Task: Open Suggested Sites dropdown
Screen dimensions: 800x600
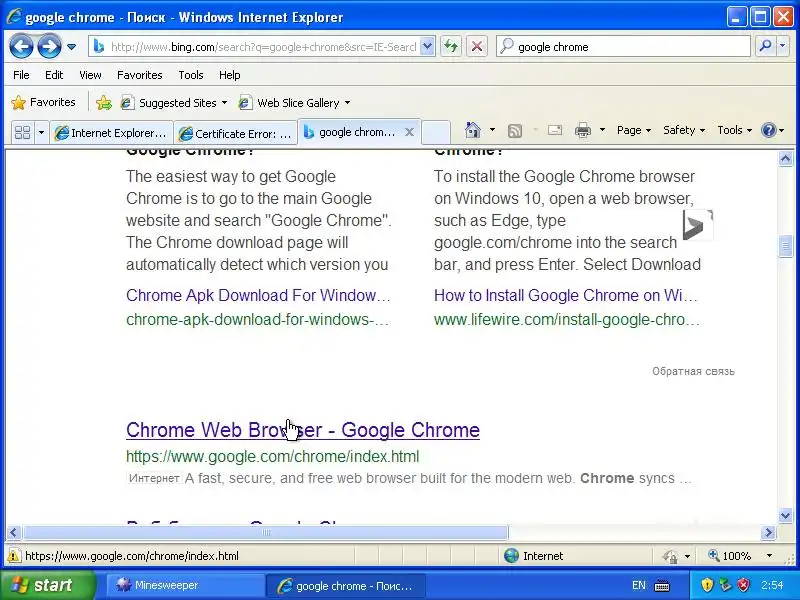Action: [x=173, y=103]
